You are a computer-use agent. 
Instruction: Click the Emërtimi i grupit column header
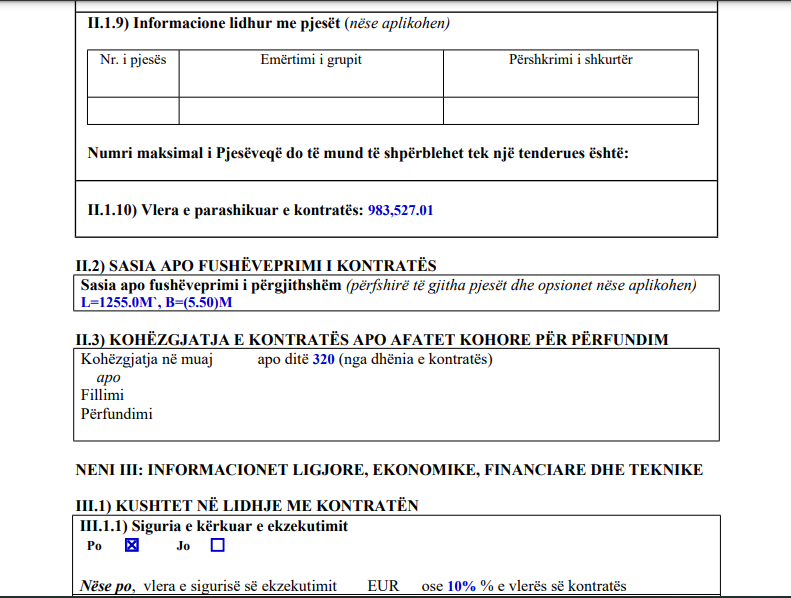click(311, 73)
